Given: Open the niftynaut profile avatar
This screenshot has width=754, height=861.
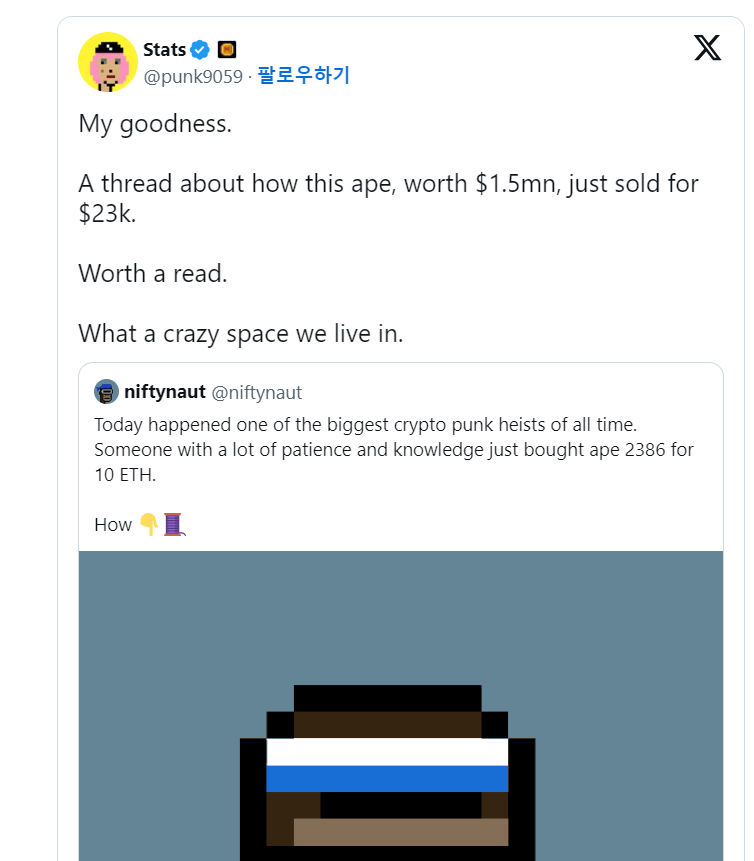Looking at the screenshot, I should [107, 392].
